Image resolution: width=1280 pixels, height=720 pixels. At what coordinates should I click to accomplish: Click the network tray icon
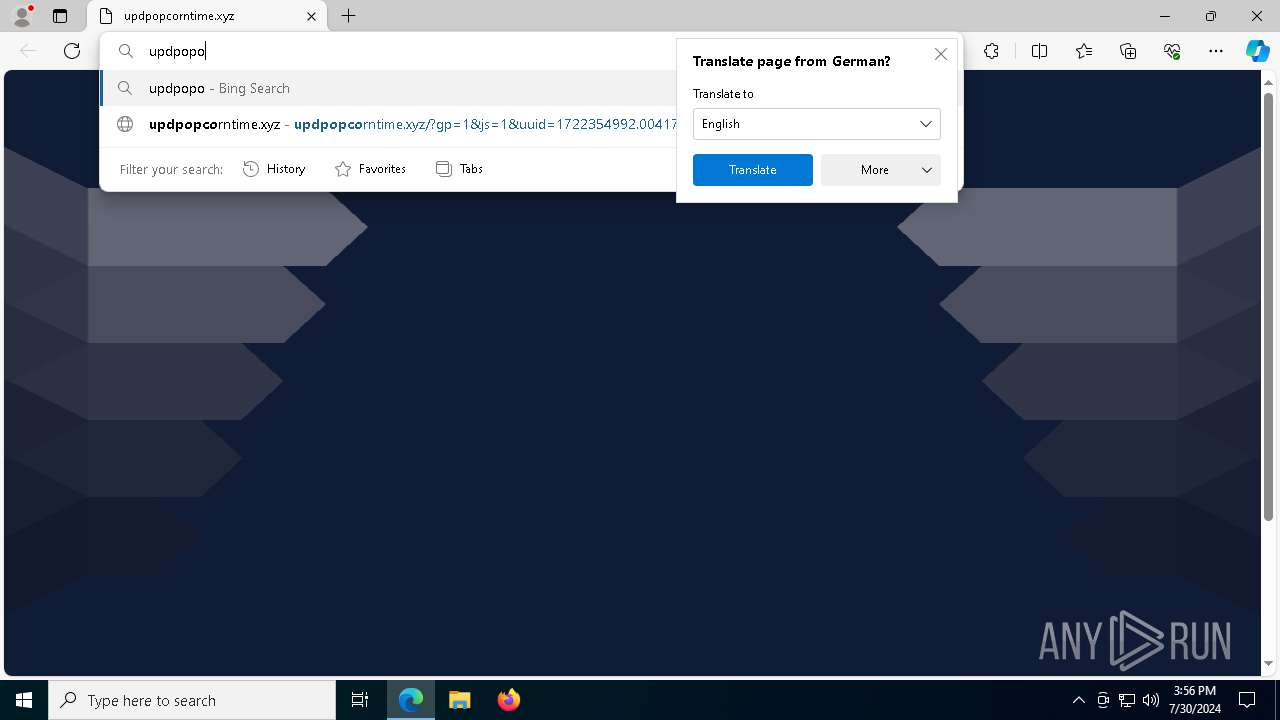[1127, 700]
